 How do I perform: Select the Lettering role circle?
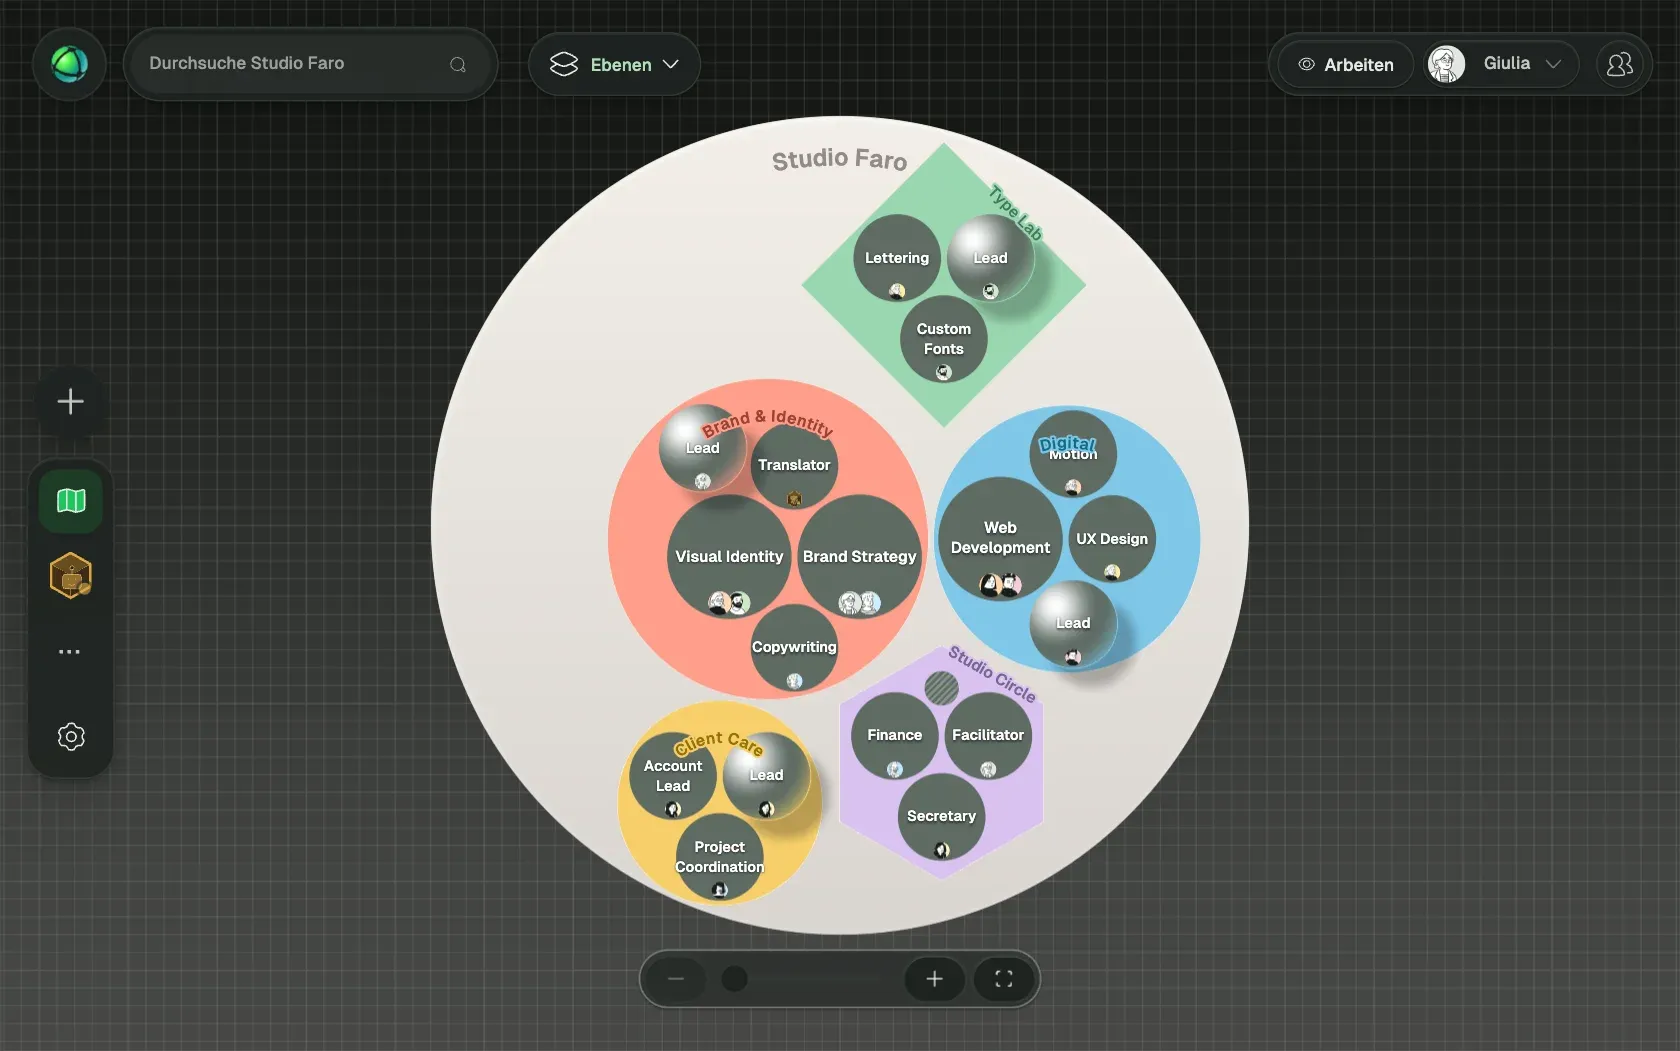tap(897, 258)
